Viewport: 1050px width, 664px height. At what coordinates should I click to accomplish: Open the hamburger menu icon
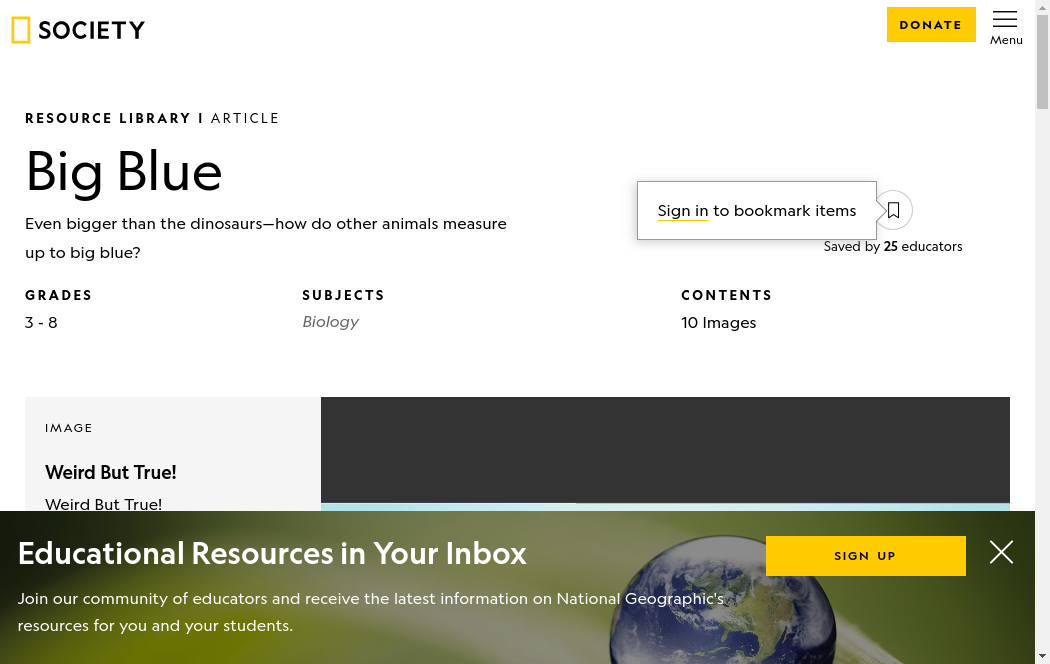tap(1005, 19)
